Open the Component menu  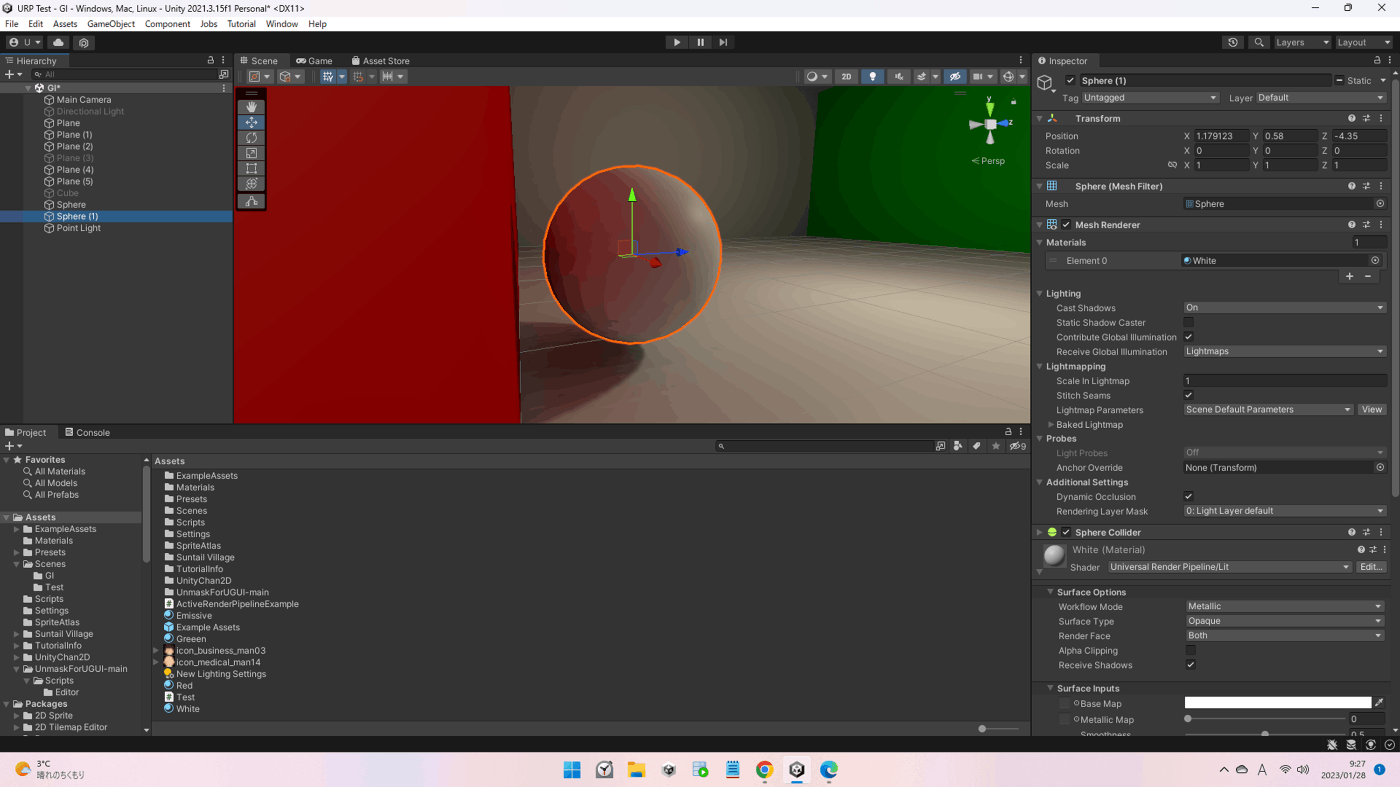click(x=167, y=24)
